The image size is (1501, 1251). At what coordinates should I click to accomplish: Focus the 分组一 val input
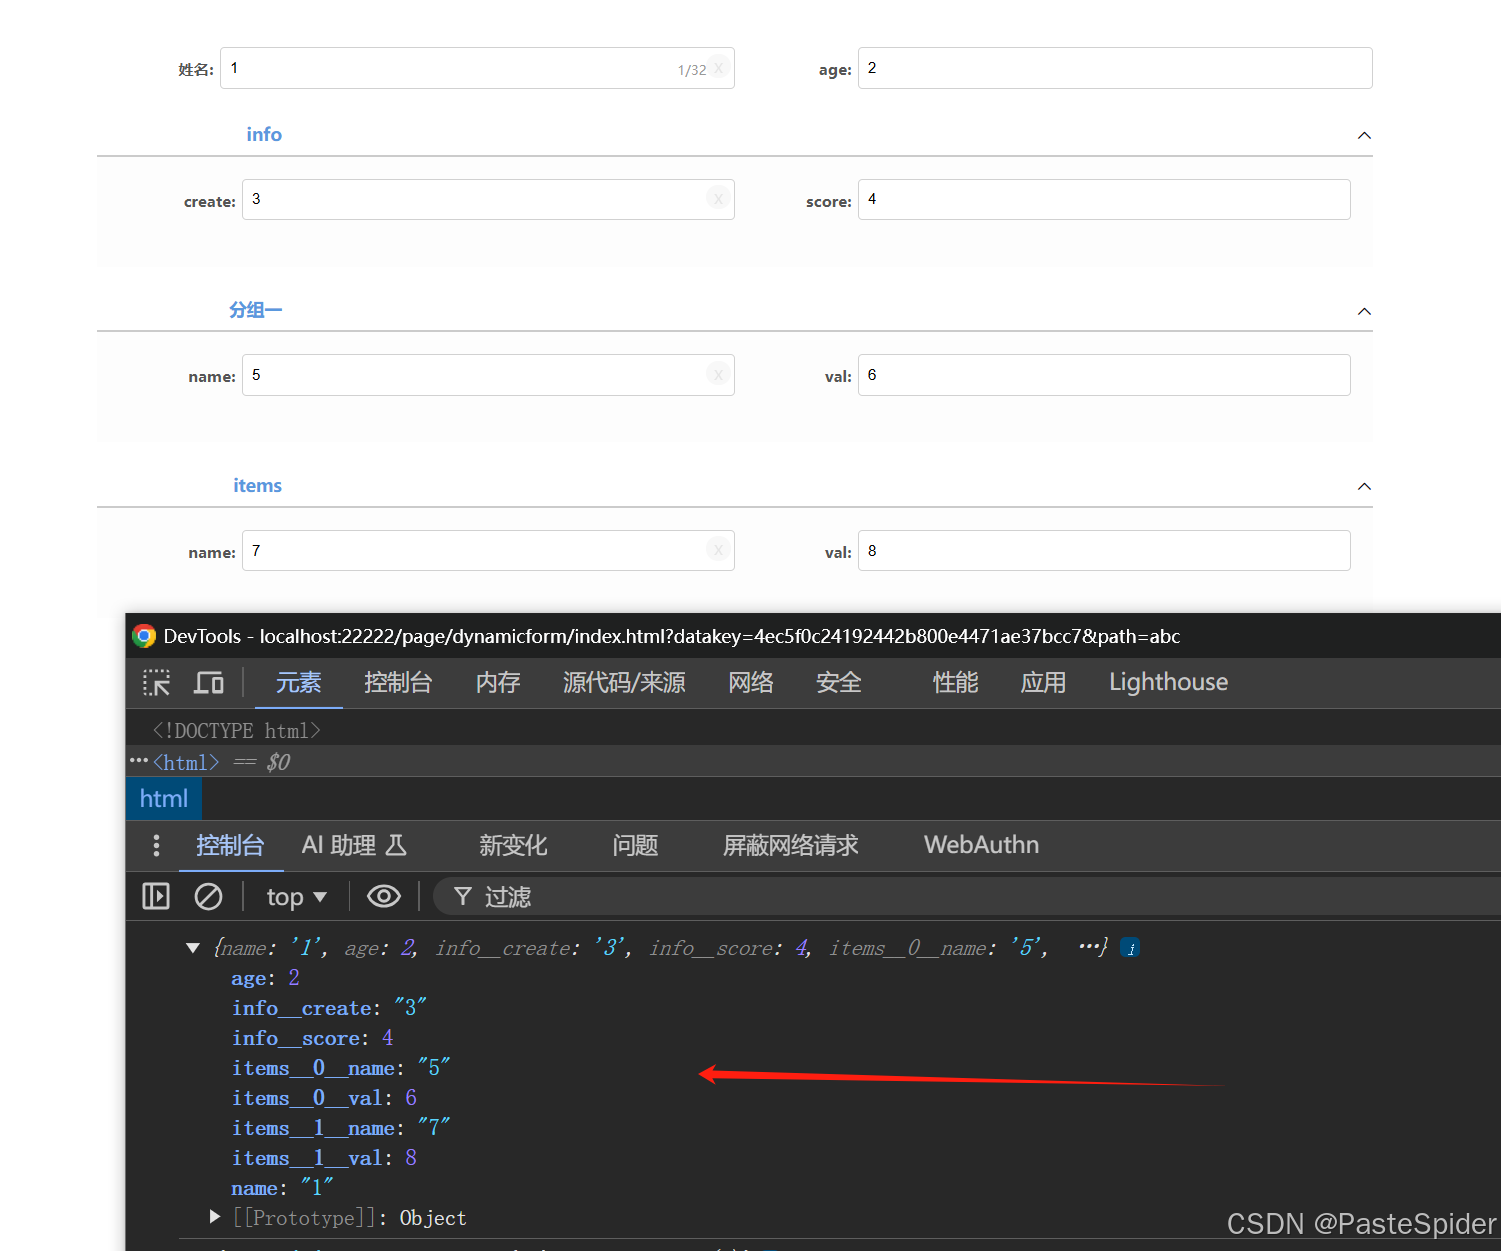(1104, 375)
